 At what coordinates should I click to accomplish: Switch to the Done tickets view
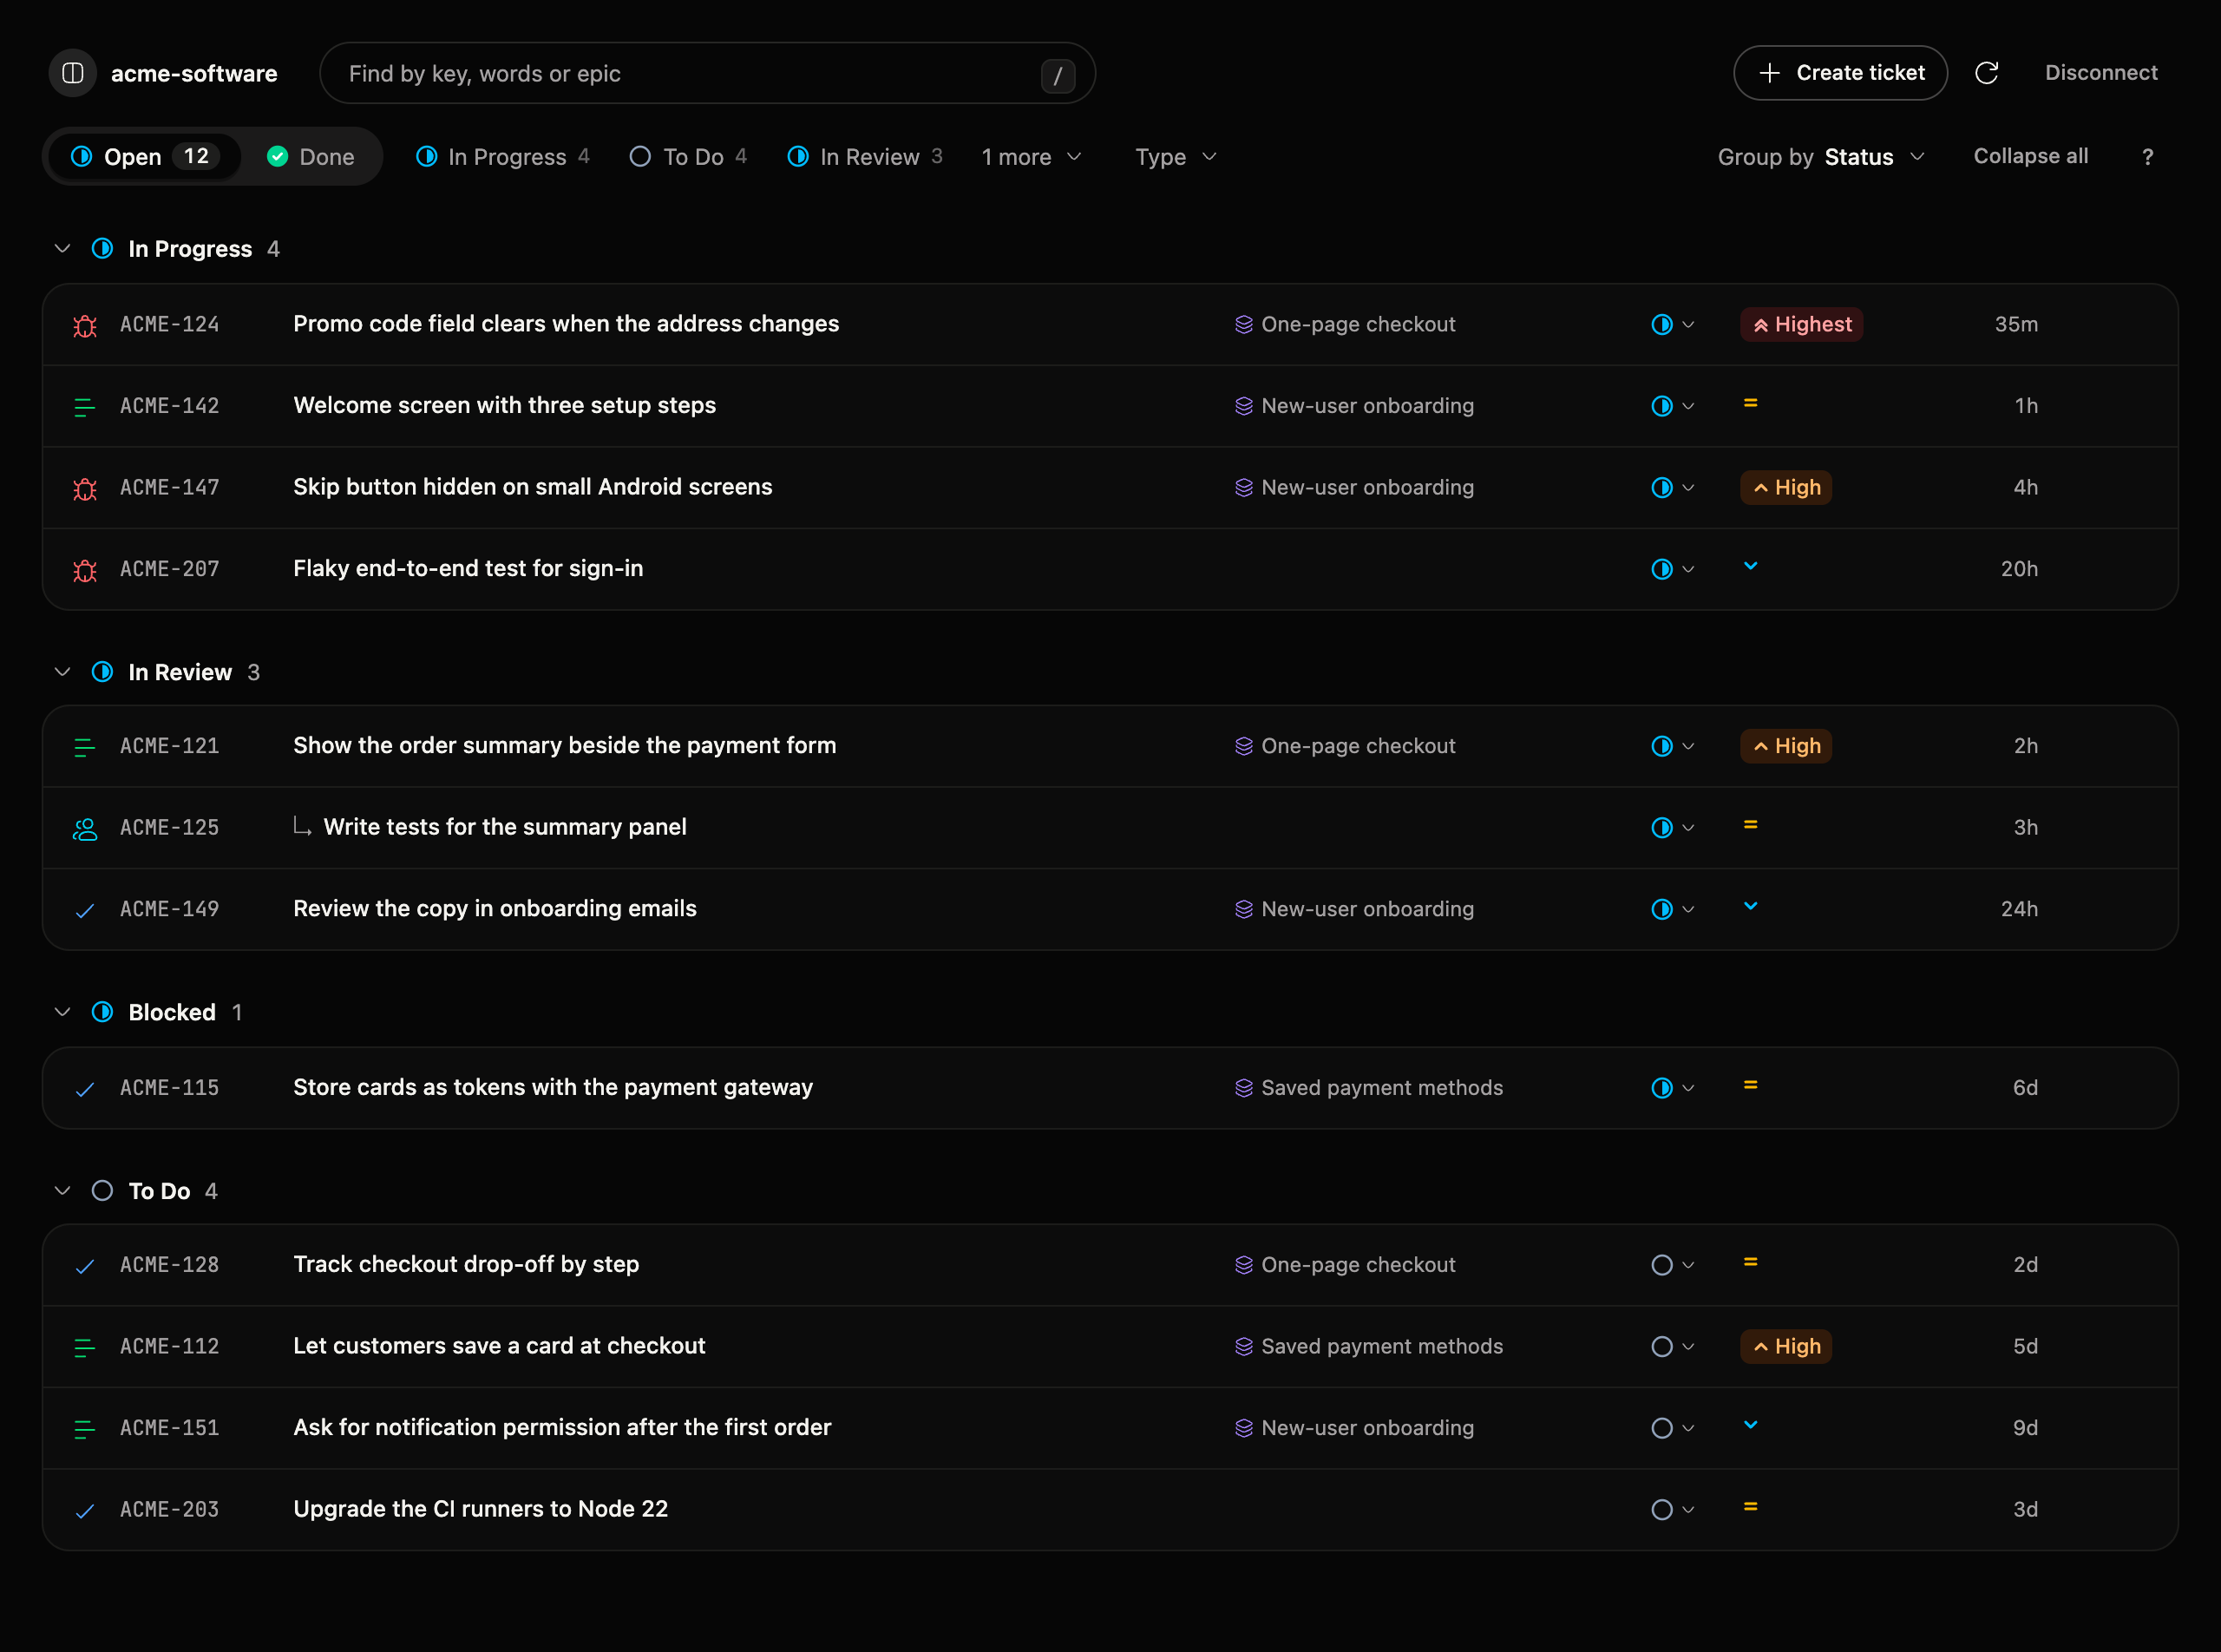click(x=311, y=157)
